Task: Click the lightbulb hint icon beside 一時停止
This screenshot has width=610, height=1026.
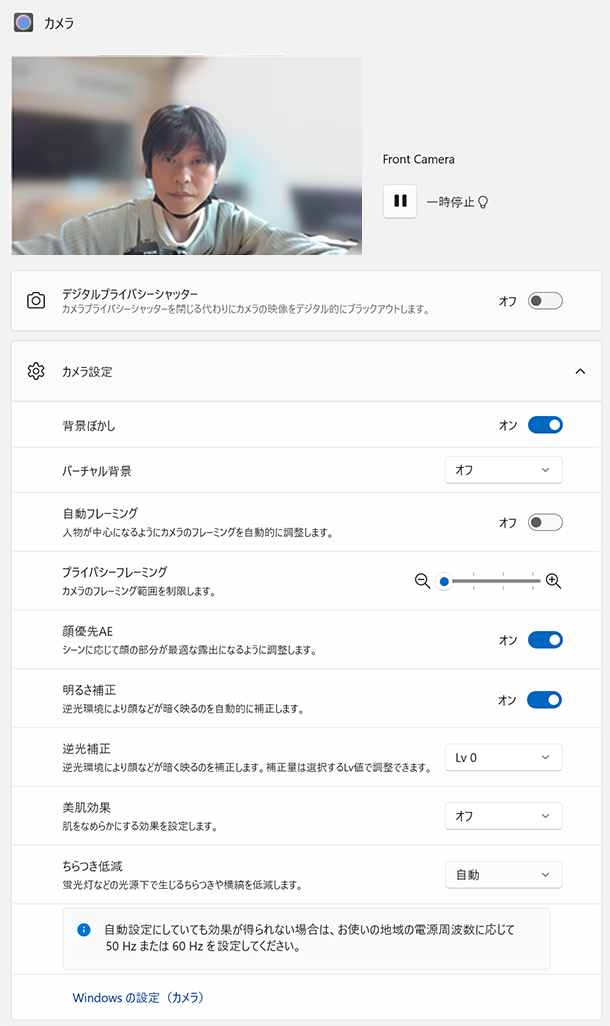Action: [x=483, y=202]
